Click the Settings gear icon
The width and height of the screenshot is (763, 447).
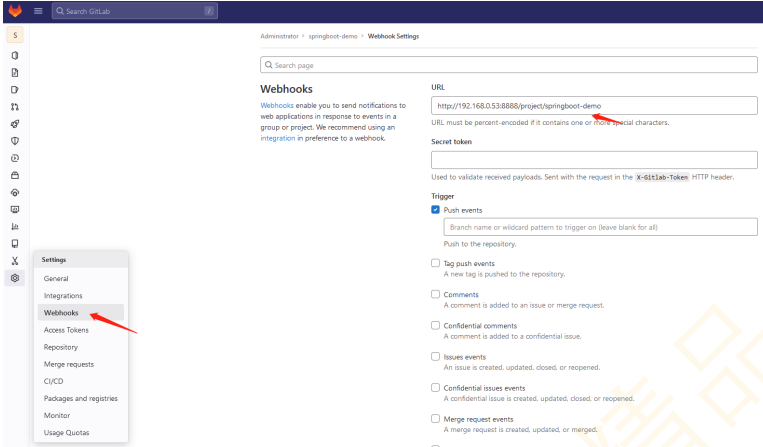click(x=15, y=278)
